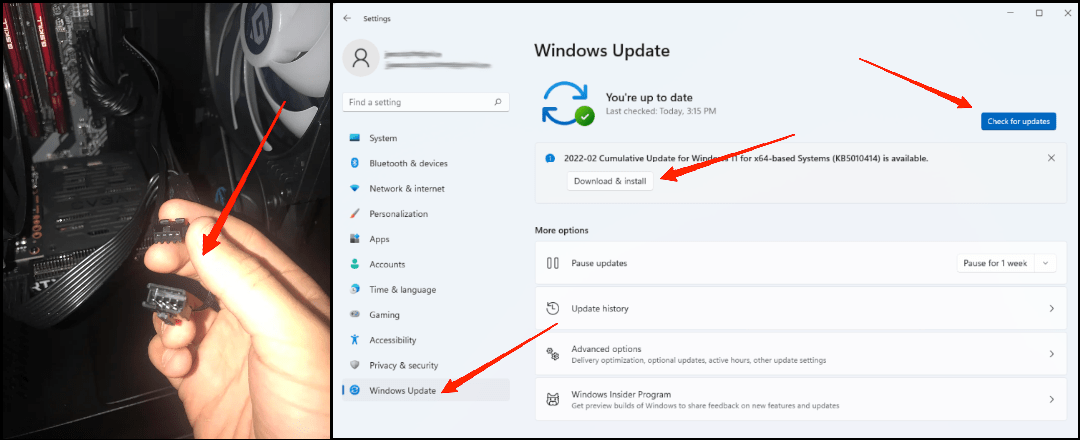The image size is (1080, 440).
Task: Click the Privacy & security shield icon
Action: [355, 365]
